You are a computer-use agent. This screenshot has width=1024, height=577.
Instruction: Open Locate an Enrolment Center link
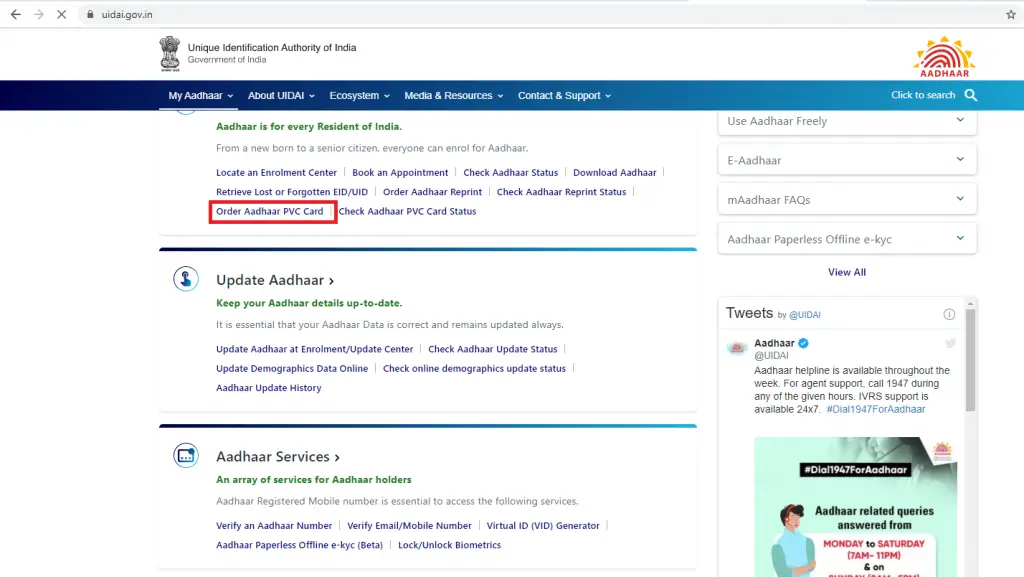coord(276,172)
